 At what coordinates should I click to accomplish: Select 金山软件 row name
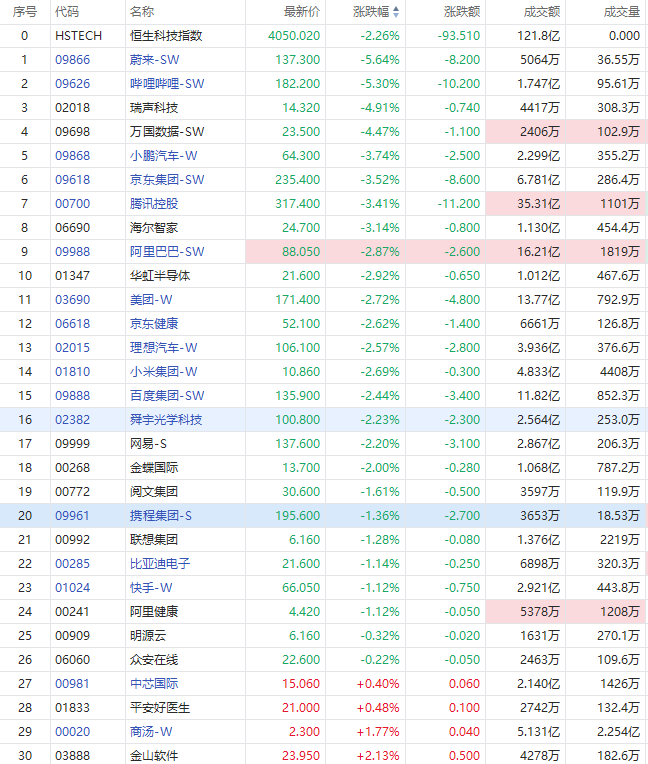[154, 755]
